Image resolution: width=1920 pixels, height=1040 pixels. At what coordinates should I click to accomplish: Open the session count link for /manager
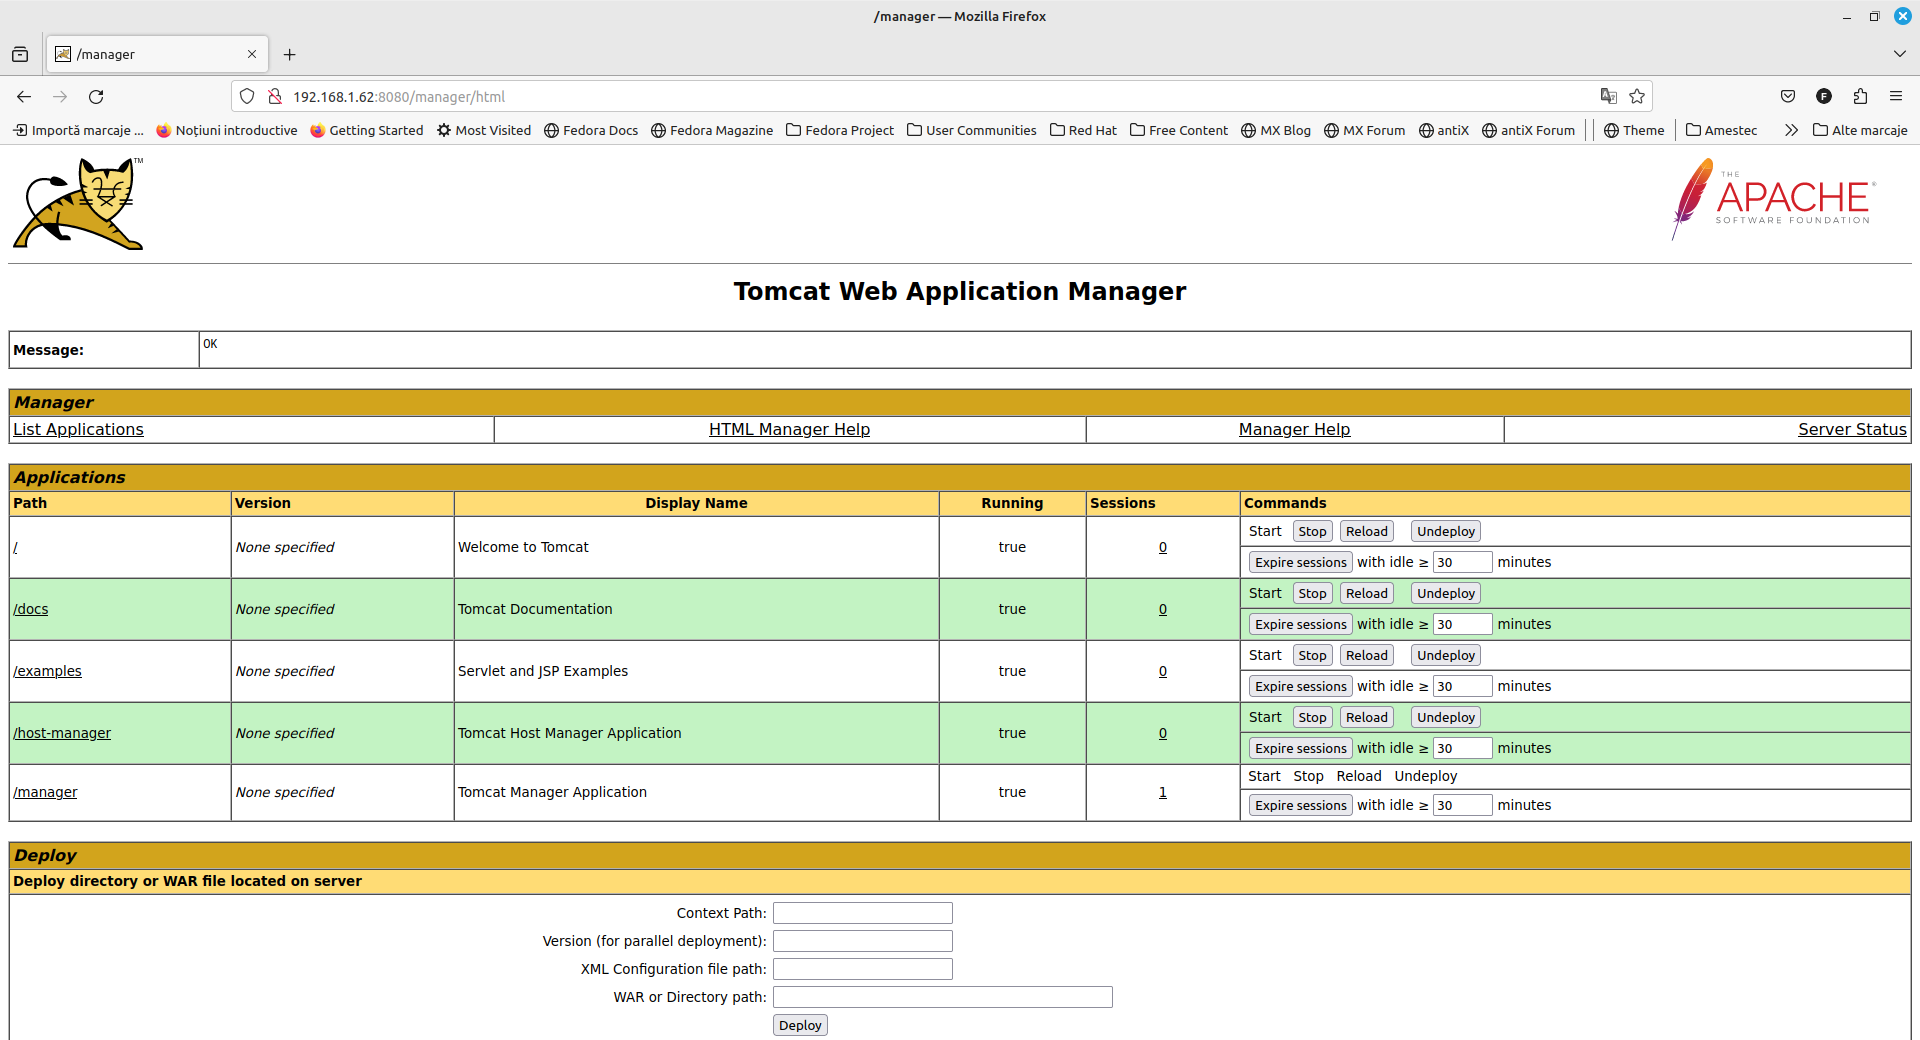pos(1162,792)
